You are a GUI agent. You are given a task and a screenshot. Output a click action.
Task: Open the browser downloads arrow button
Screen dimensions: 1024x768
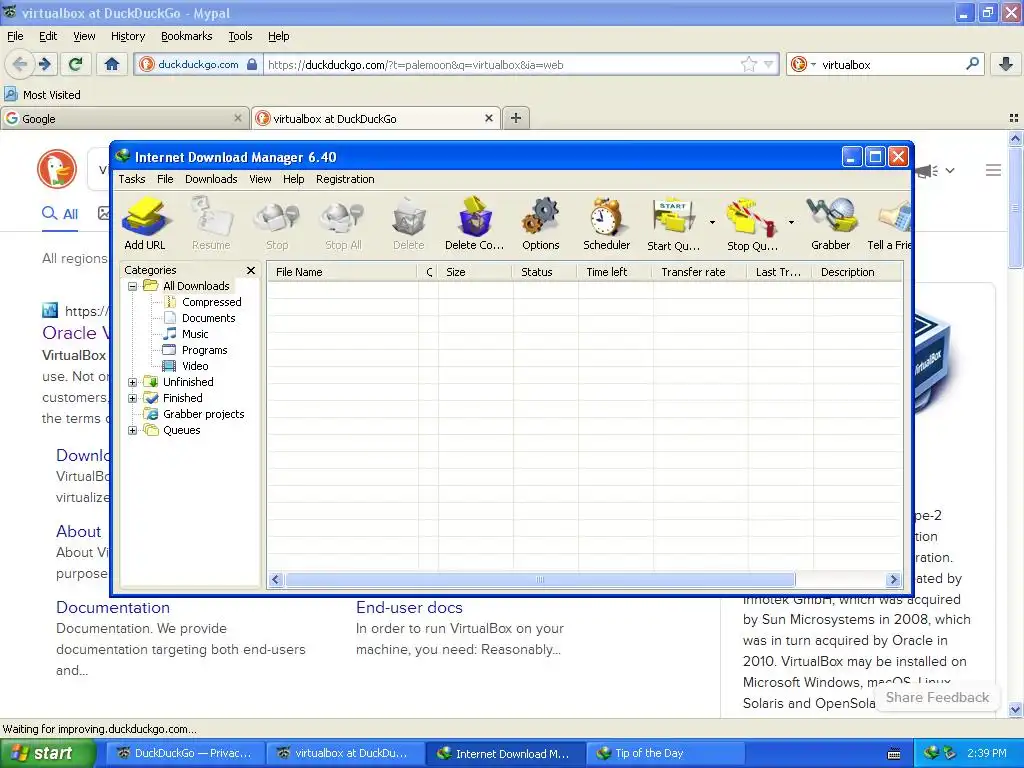[1006, 64]
